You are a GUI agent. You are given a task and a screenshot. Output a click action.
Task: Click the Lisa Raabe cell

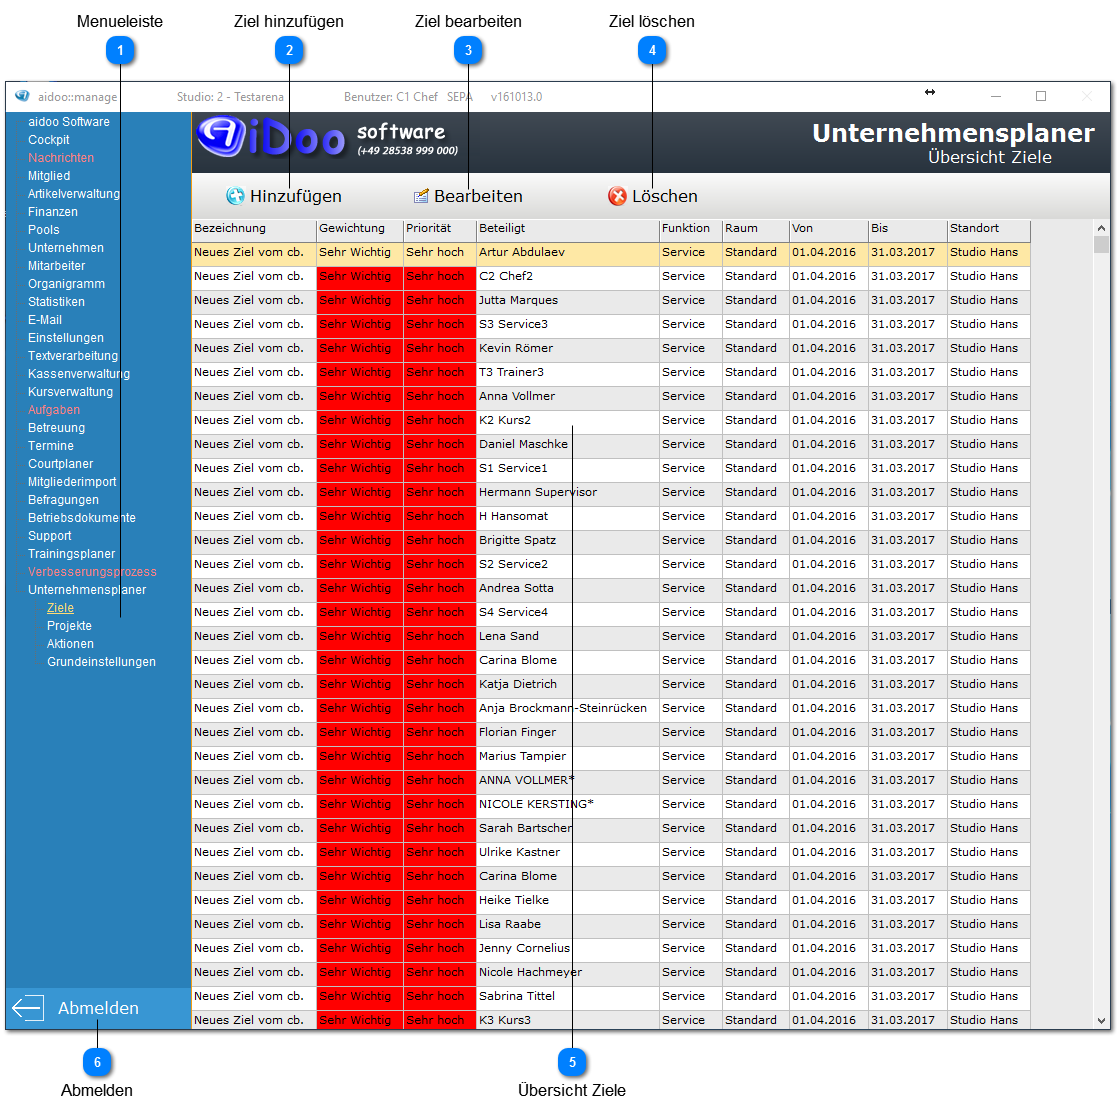(568, 925)
